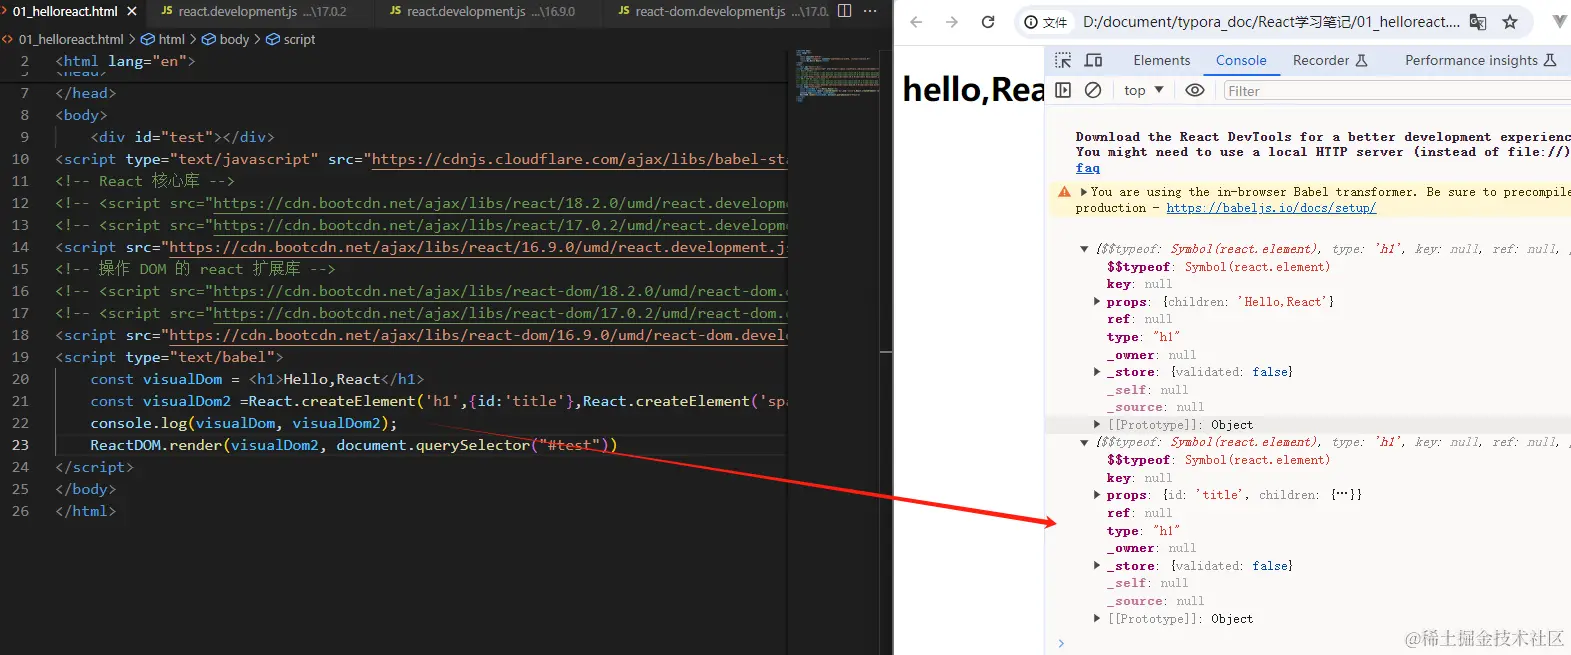Click the code minimap in VS Code
This screenshot has width=1571, height=655.
pos(837,75)
